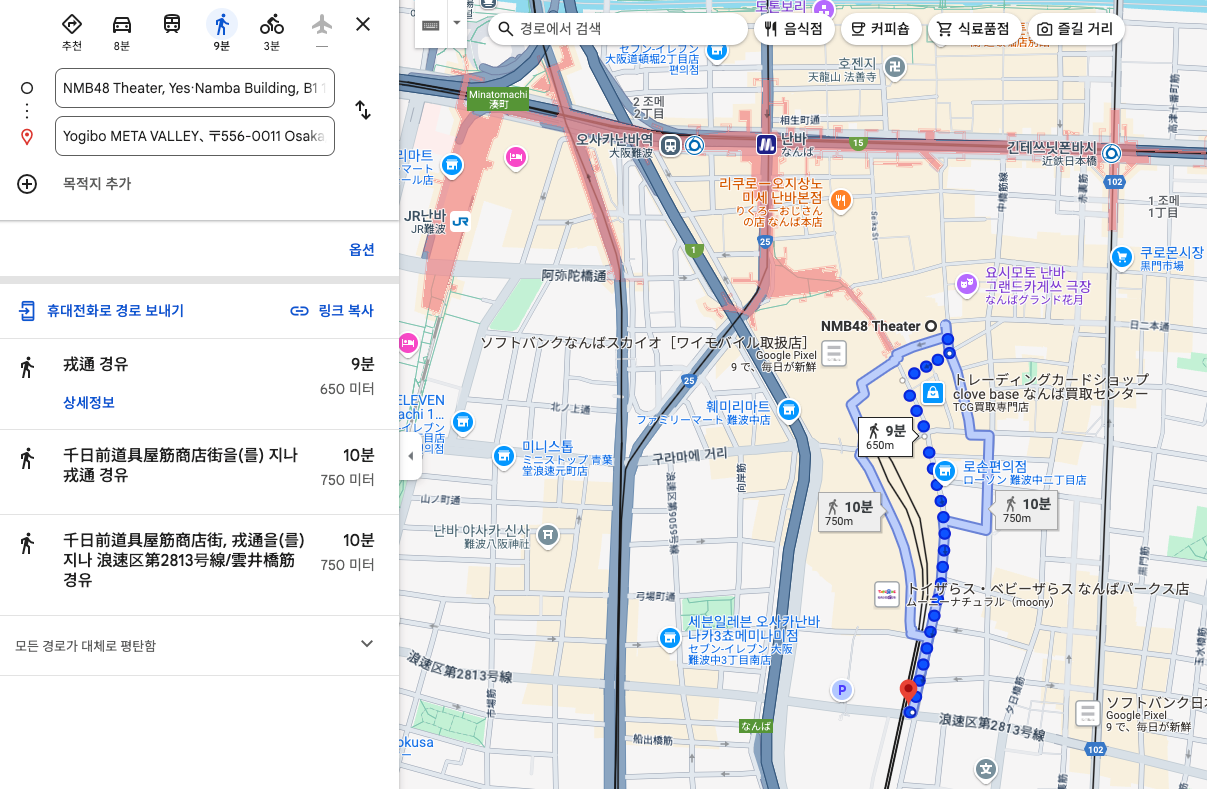The height and width of the screenshot is (789, 1207).
Task: Click the red destination pin
Action: pos(908,690)
